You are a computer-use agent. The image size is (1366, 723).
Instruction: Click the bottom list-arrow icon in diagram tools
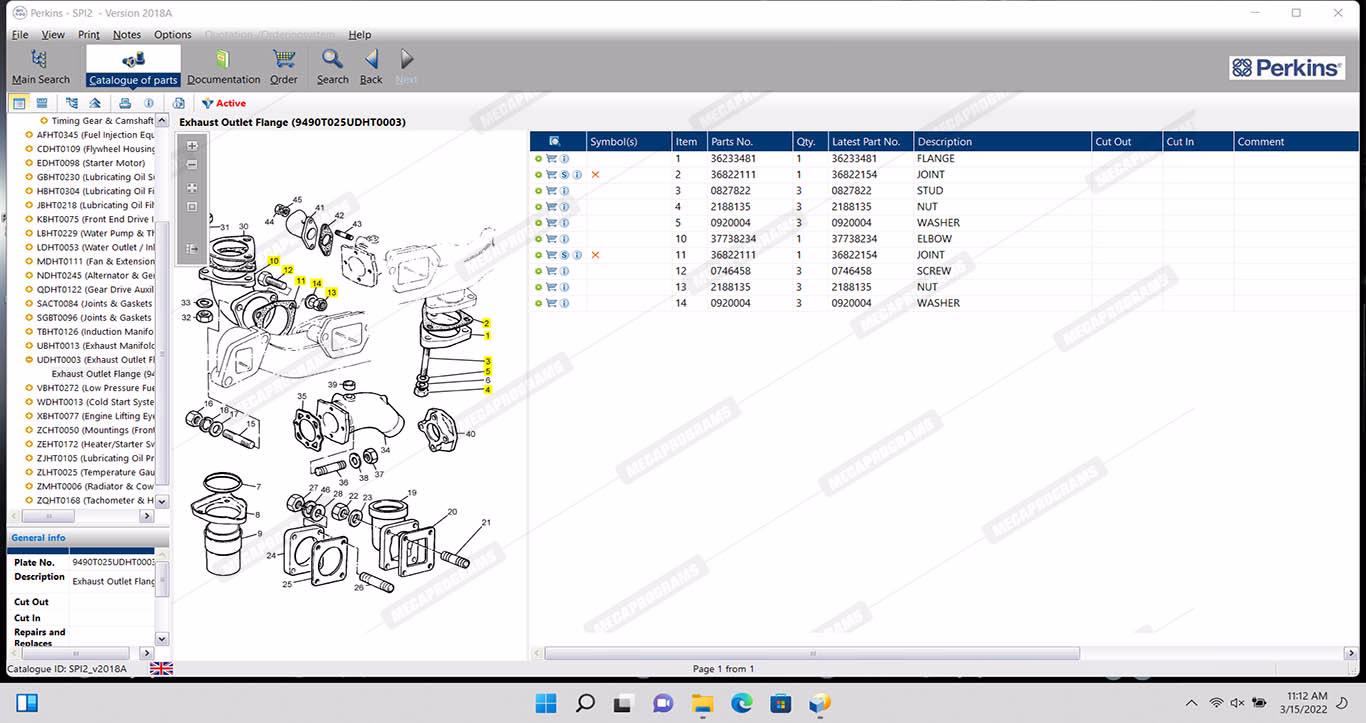pyautogui.click(x=192, y=249)
